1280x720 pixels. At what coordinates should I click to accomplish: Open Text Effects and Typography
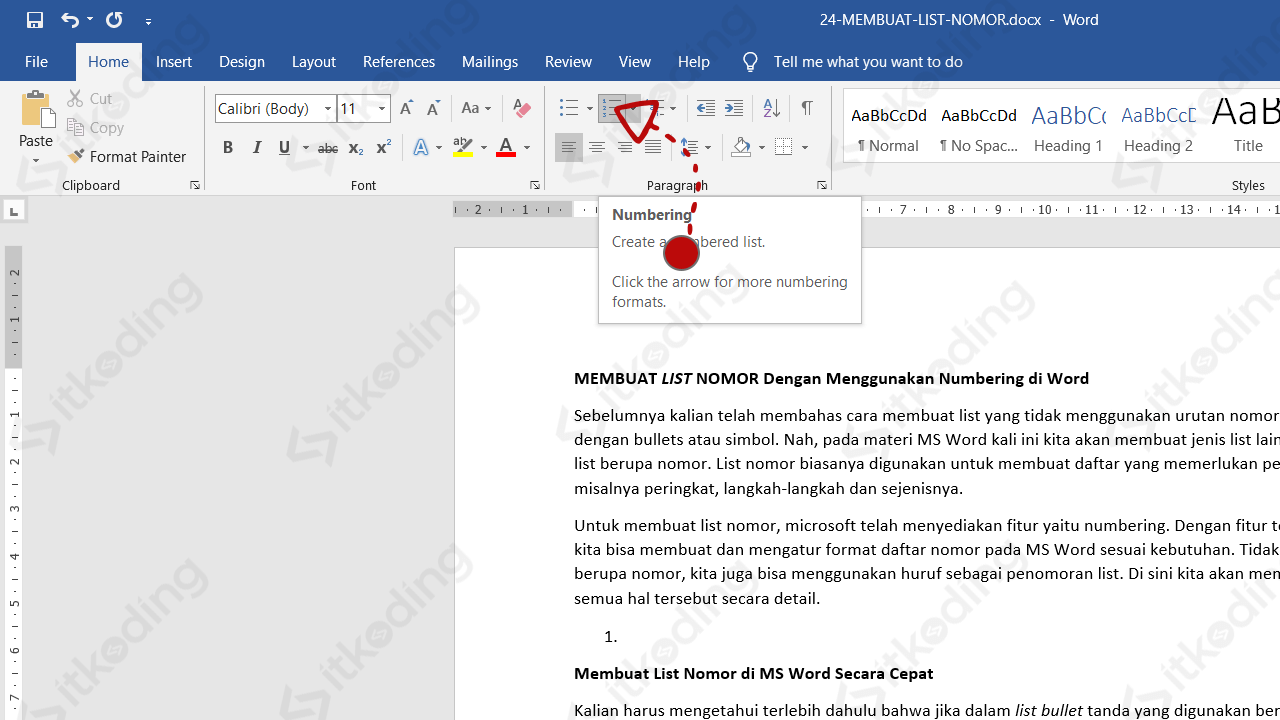point(421,147)
